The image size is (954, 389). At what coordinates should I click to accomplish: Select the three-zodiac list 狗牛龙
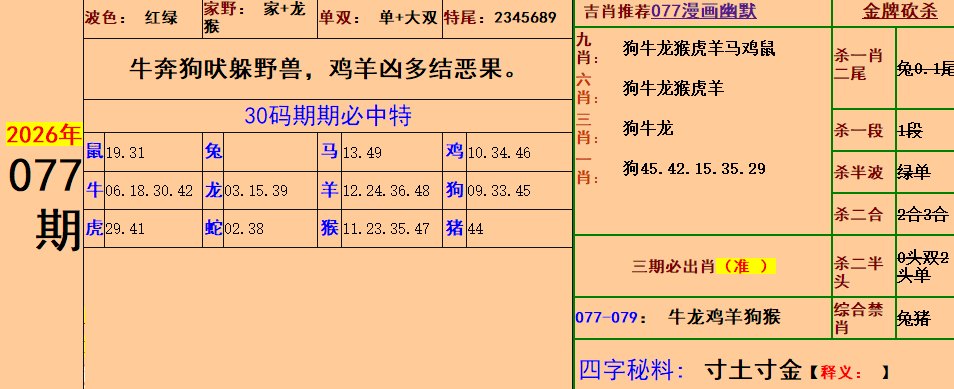[647, 128]
